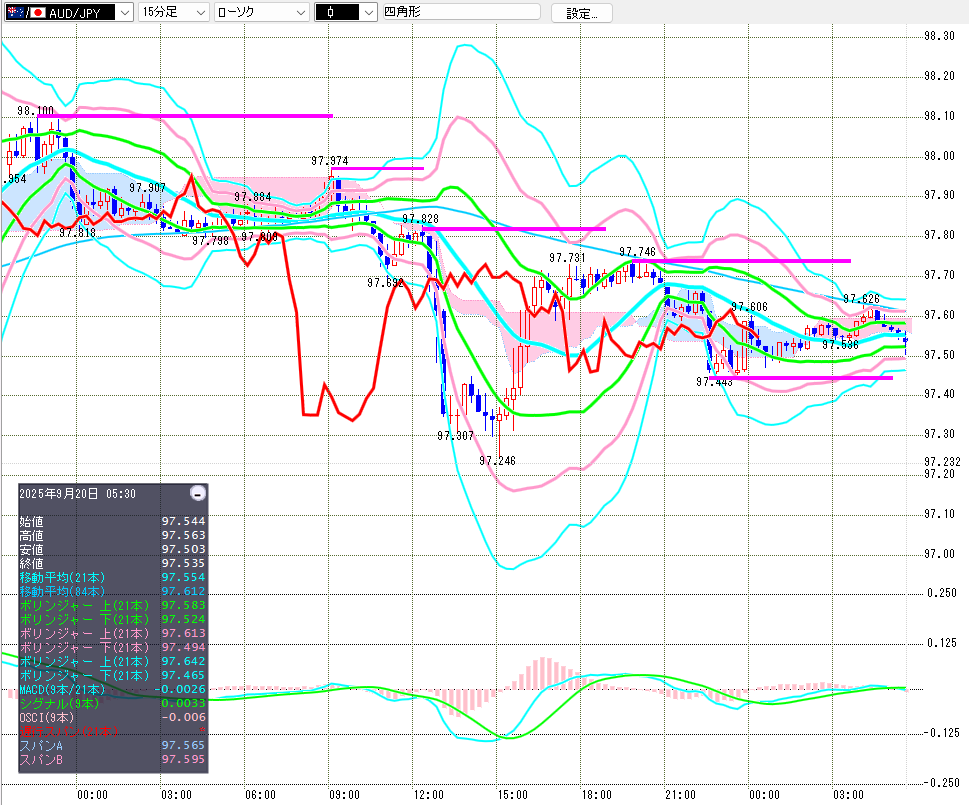Image resolution: width=969 pixels, height=805 pixels.
Task: Select the magenta support line at 97.443
Action: pyautogui.click(x=800, y=378)
